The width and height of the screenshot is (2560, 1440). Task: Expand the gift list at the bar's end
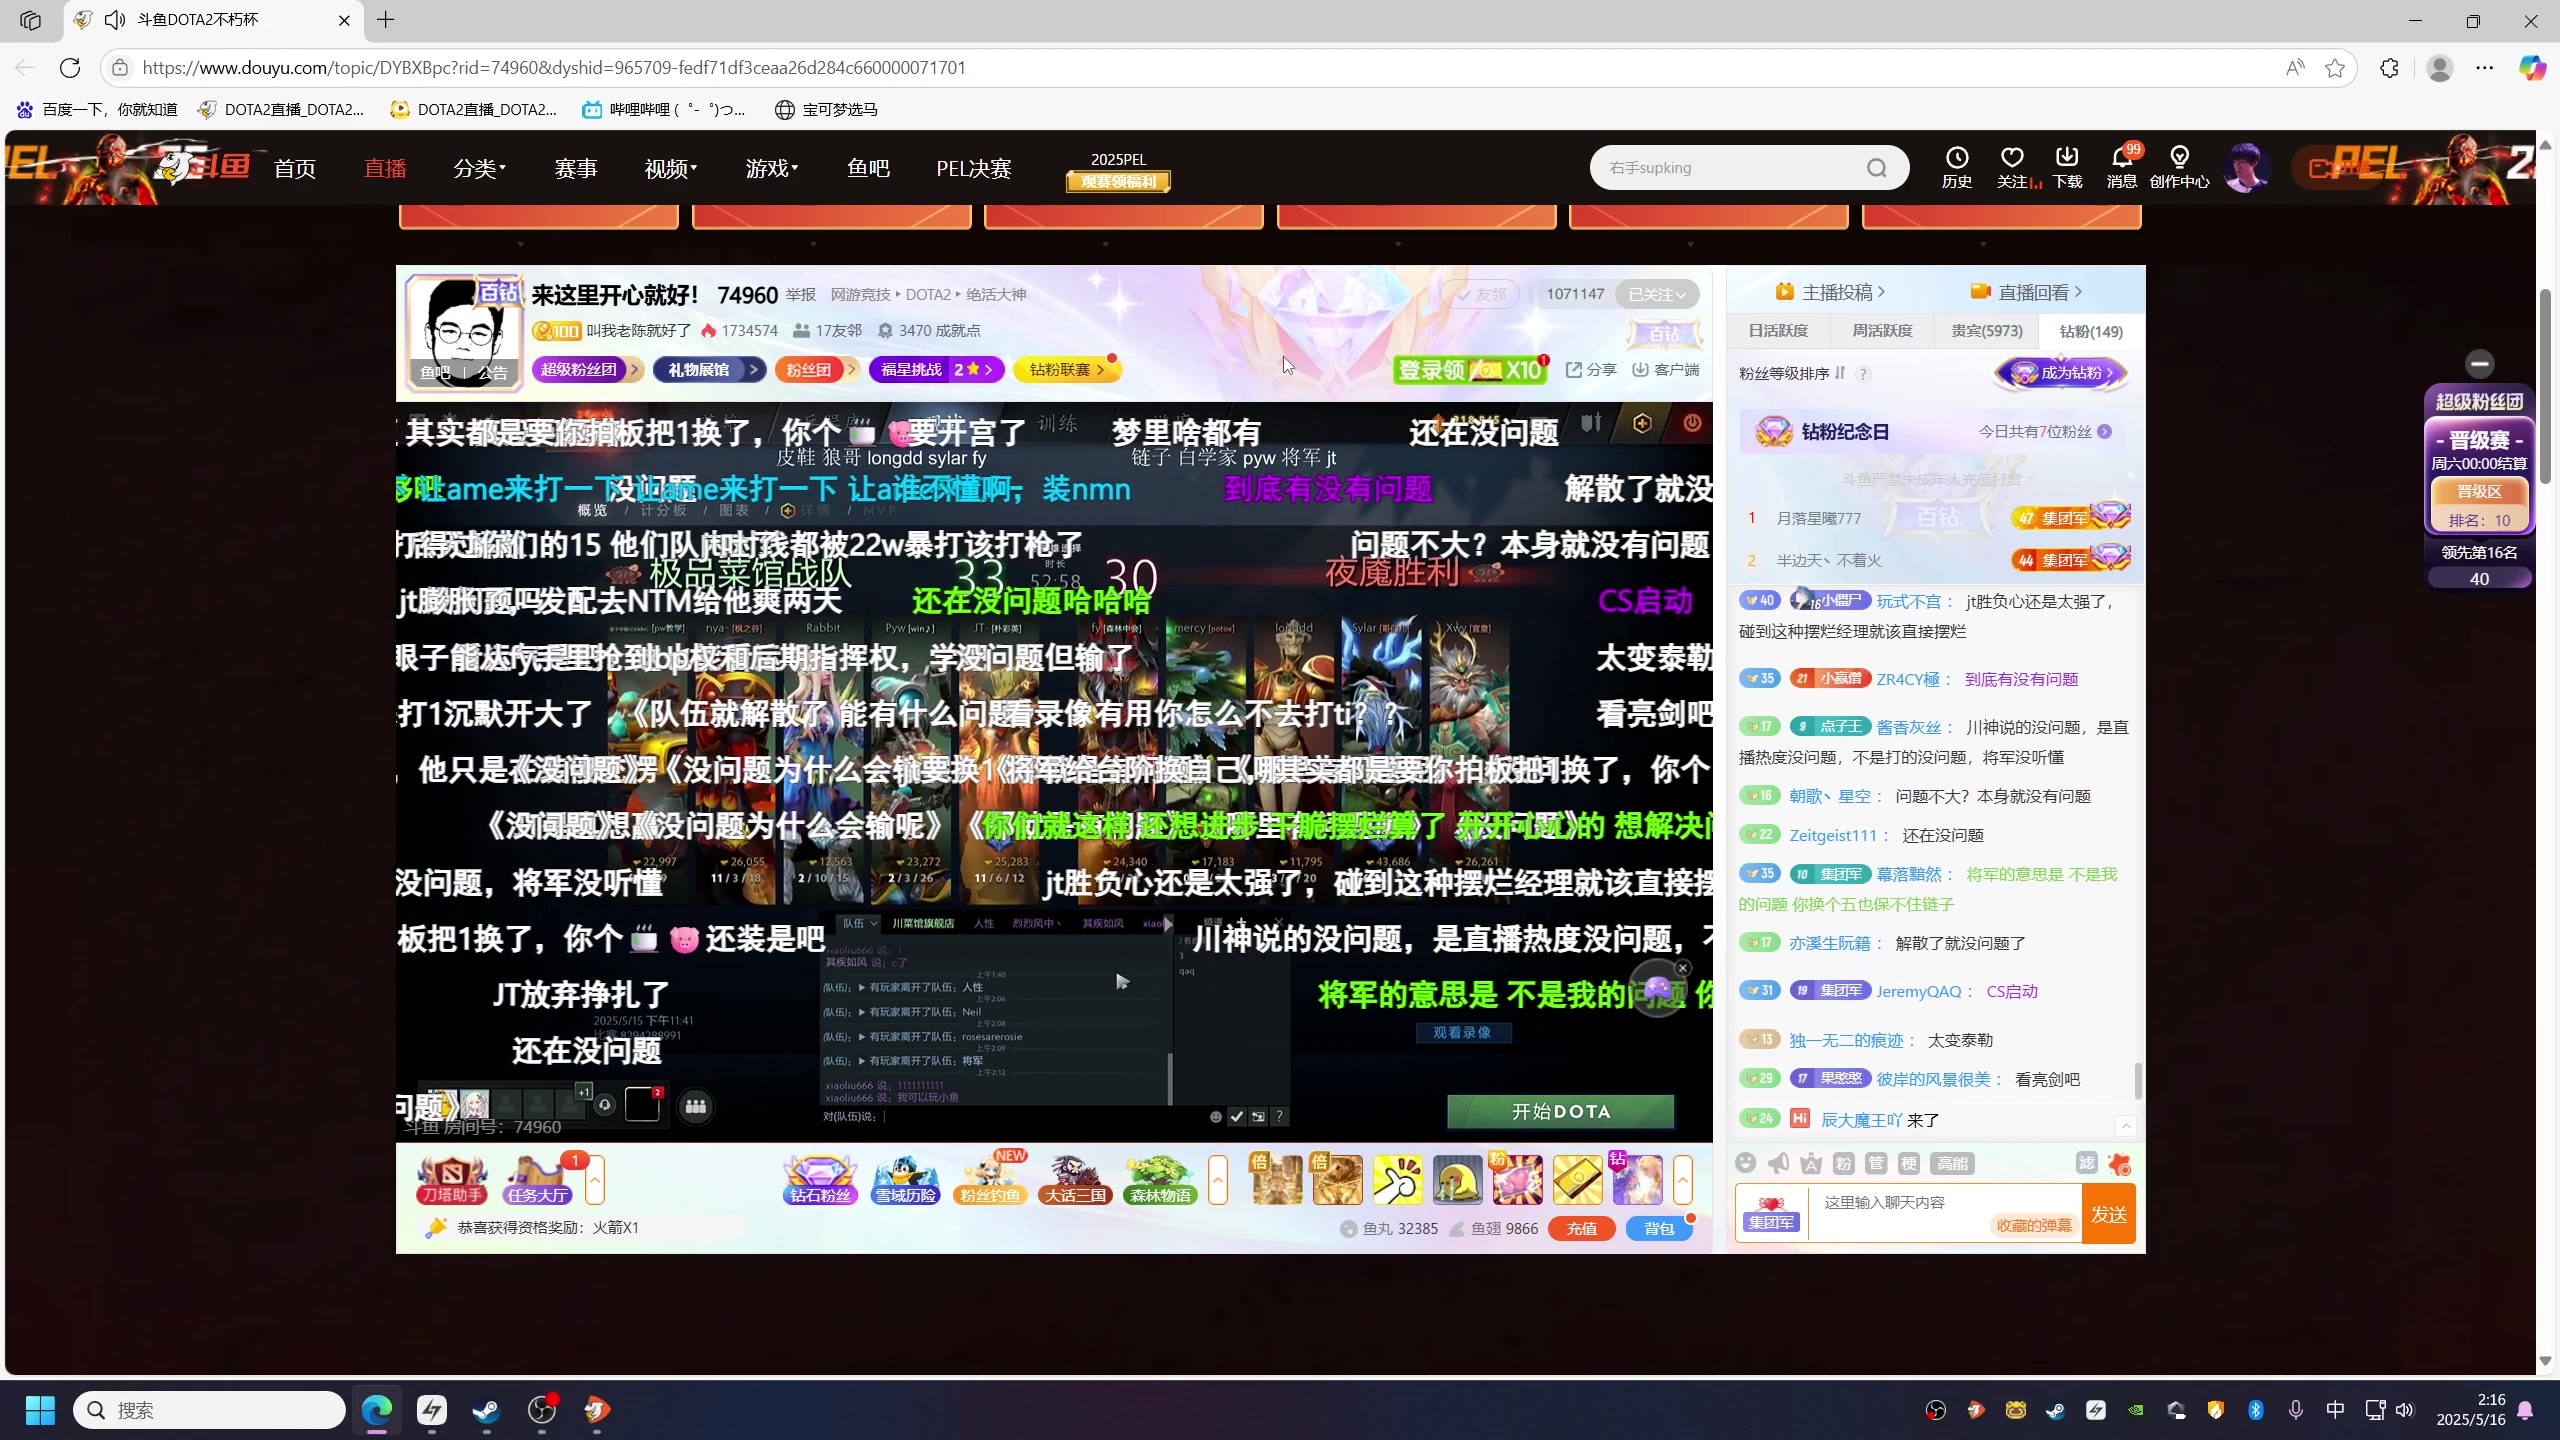(1683, 1180)
